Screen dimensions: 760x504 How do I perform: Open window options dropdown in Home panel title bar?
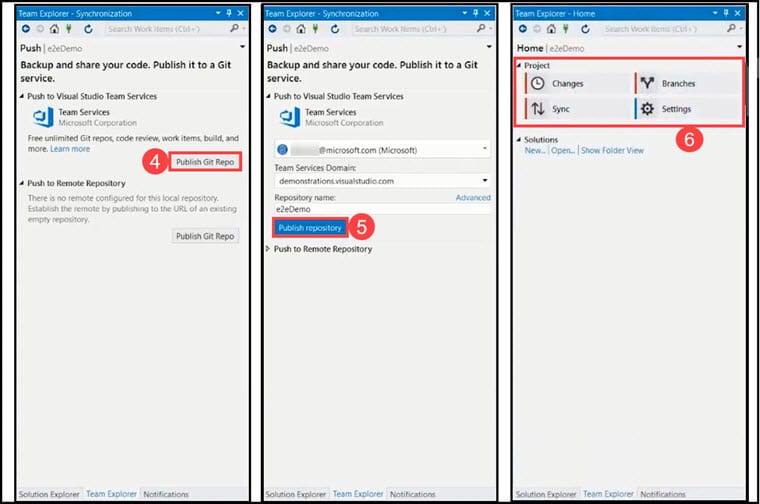(x=715, y=13)
